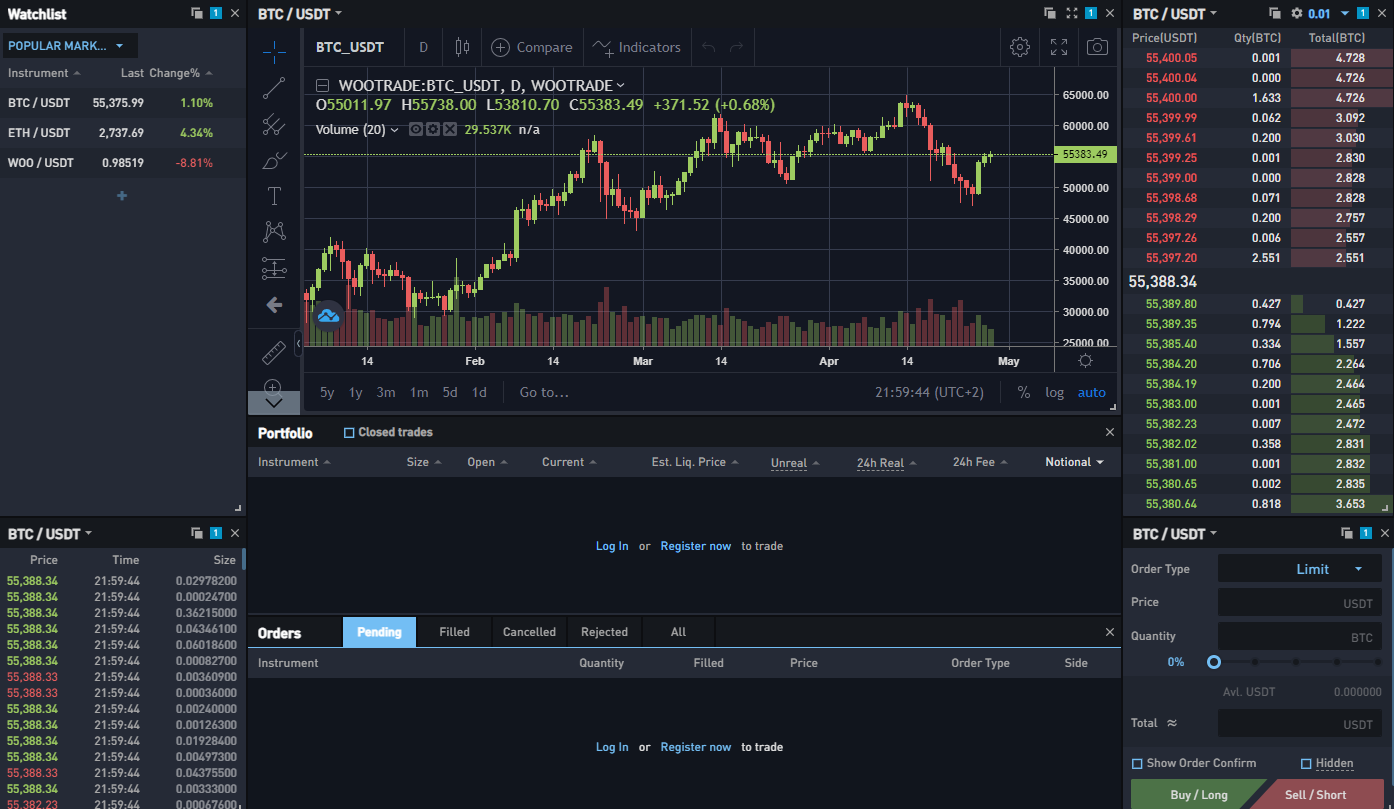Toggle percent scale on the chart
The image size is (1394, 809).
click(1024, 392)
